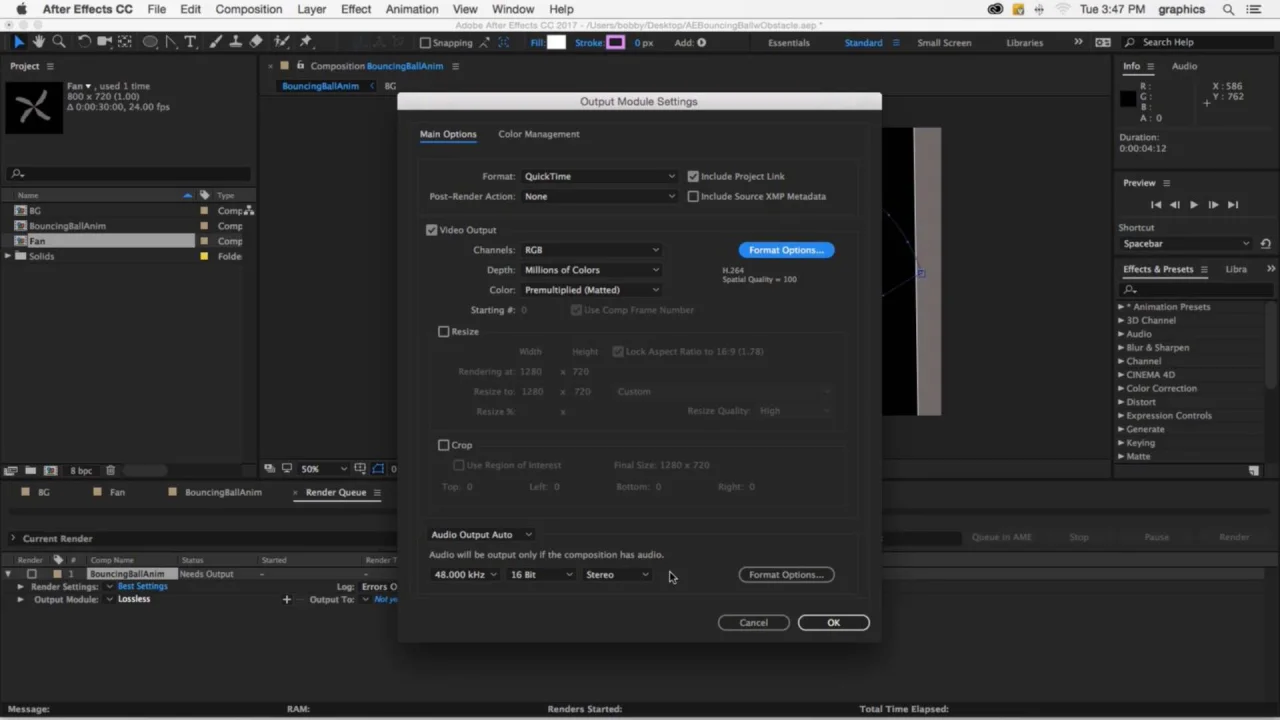Create a new composition from Project panel
Viewport: 1280px width, 720px height.
pos(50,470)
